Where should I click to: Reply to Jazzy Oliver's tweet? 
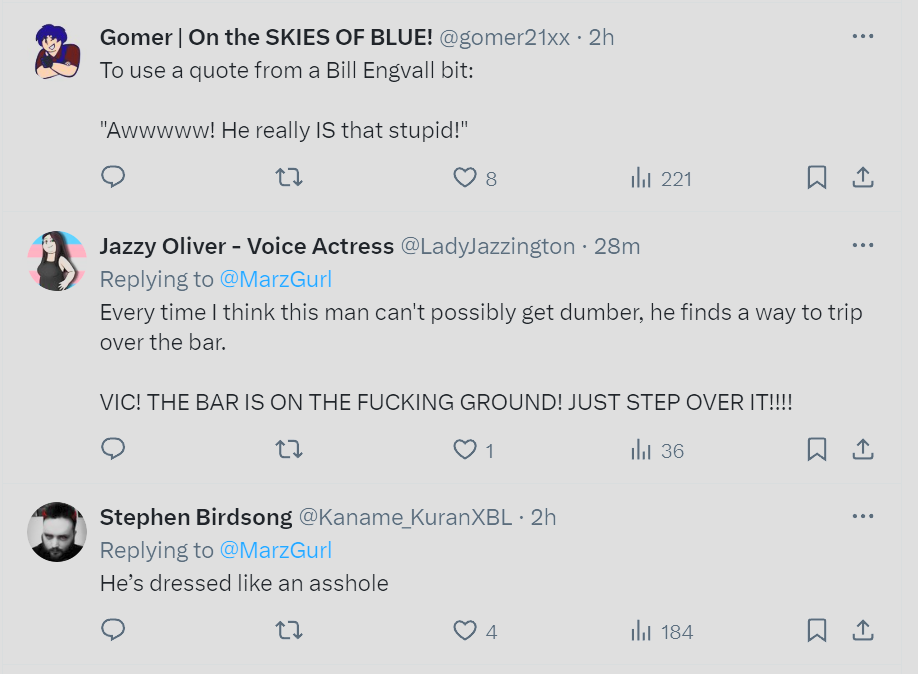click(x=113, y=450)
